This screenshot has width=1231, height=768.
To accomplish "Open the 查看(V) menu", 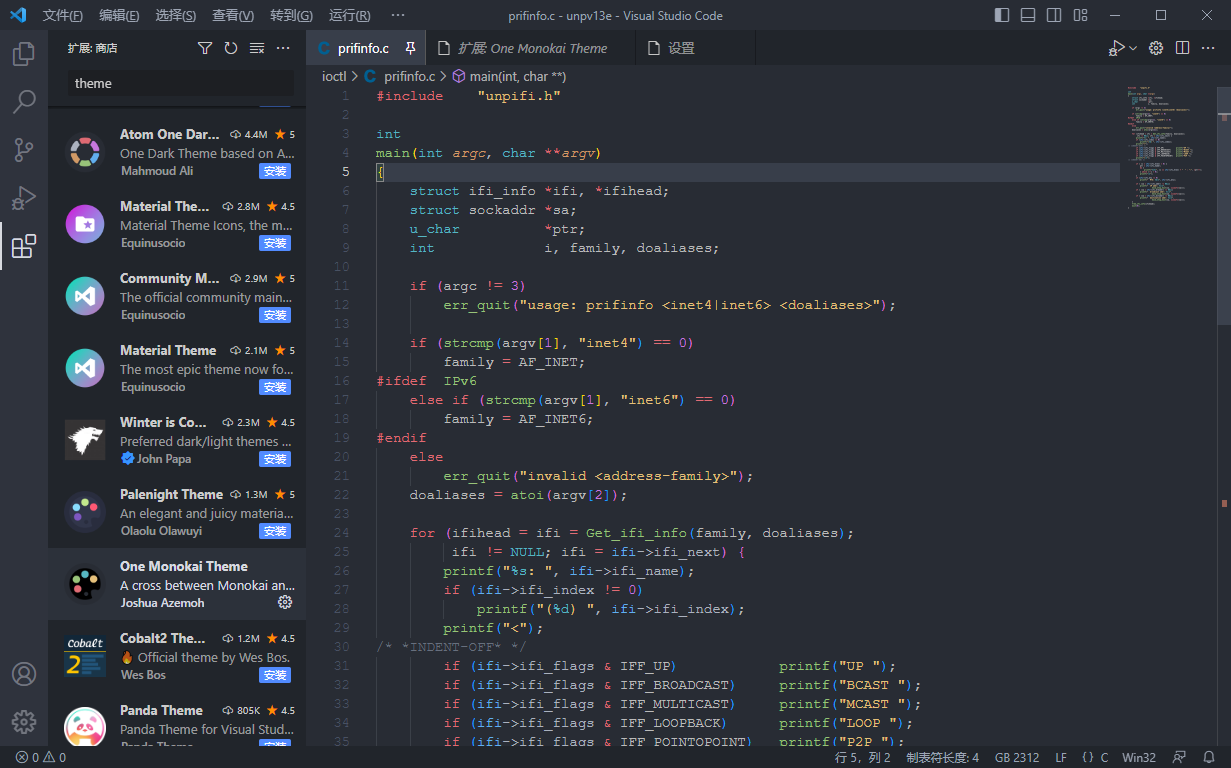I will pos(234,16).
